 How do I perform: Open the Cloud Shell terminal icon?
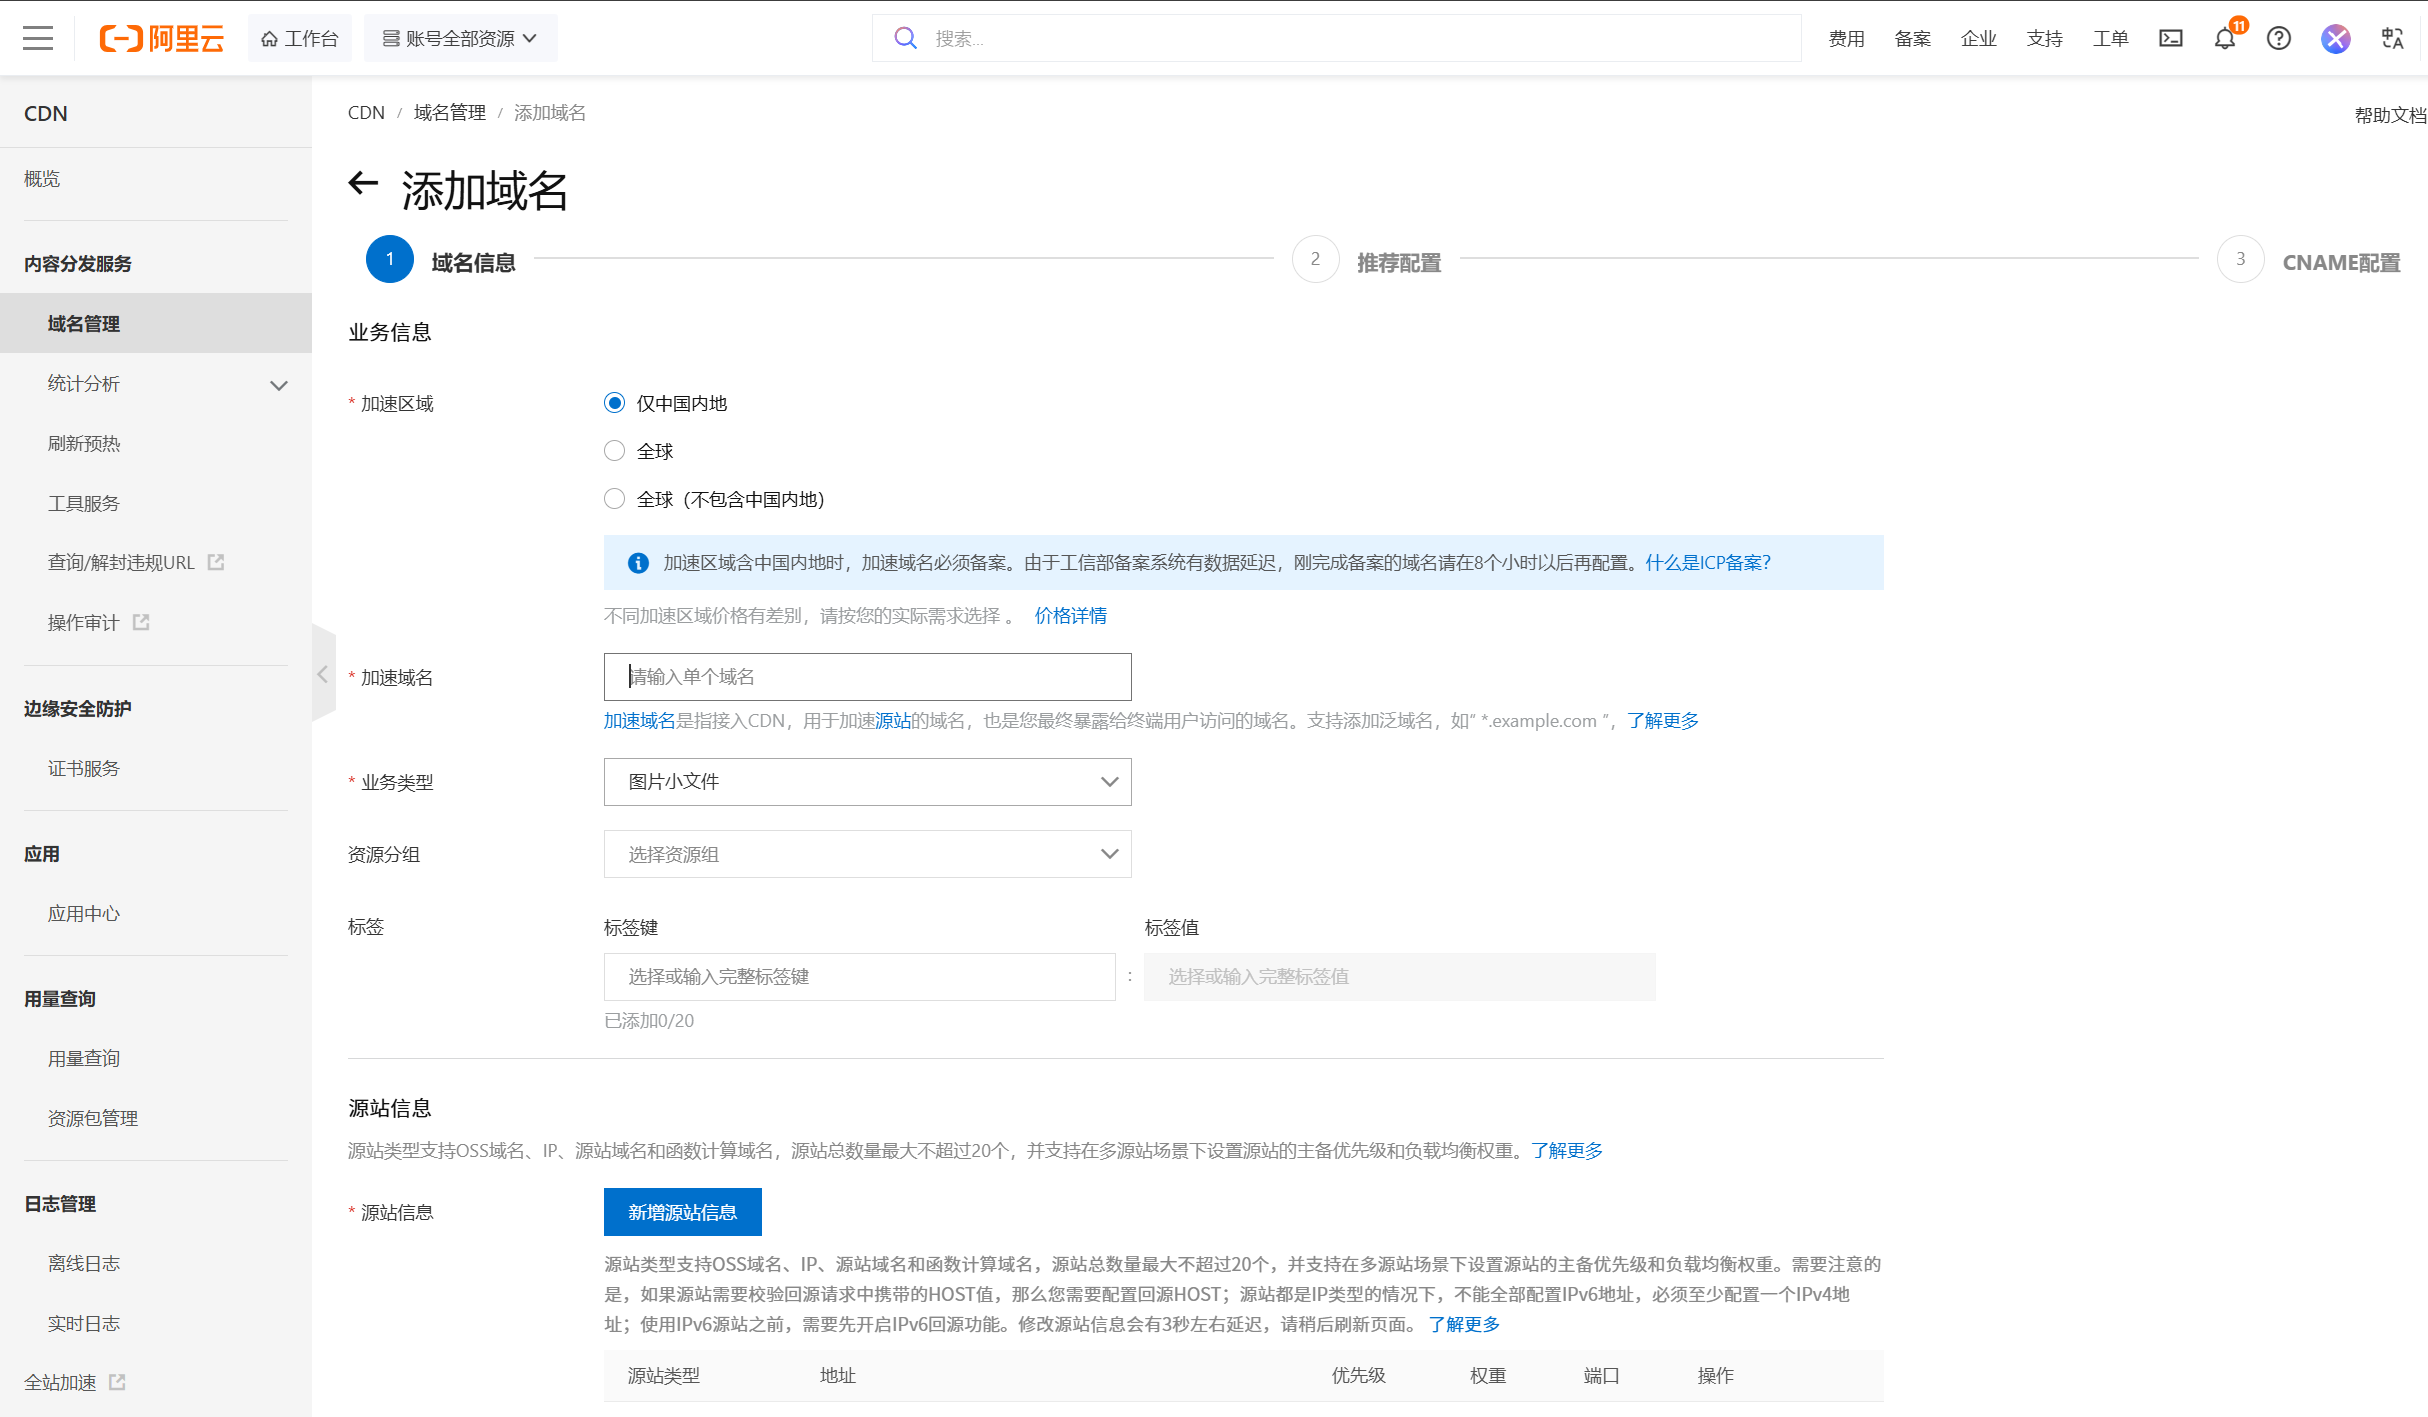[2170, 39]
